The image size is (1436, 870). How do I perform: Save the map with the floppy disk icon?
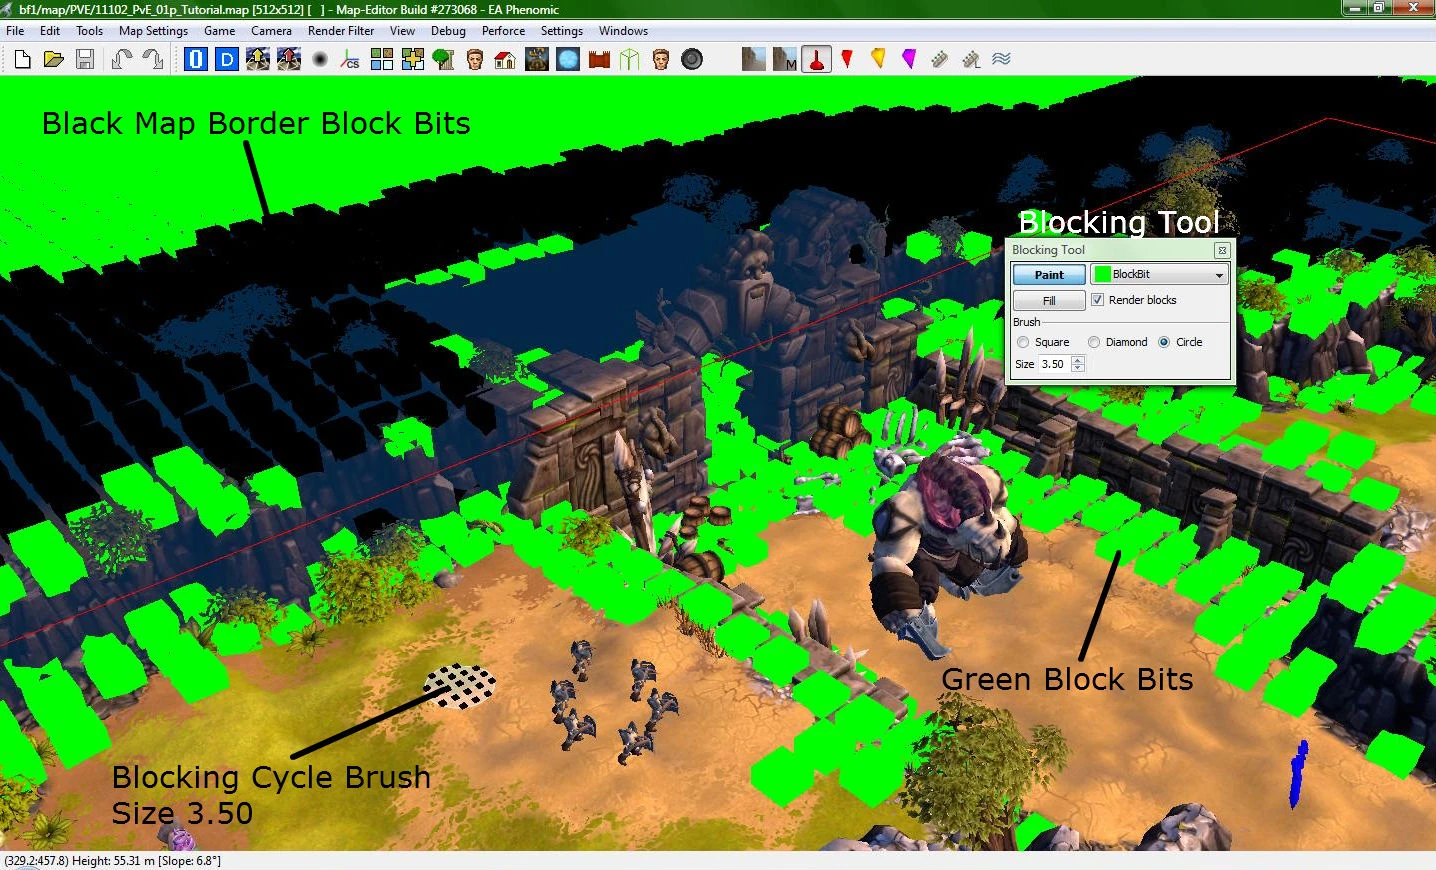(x=85, y=60)
